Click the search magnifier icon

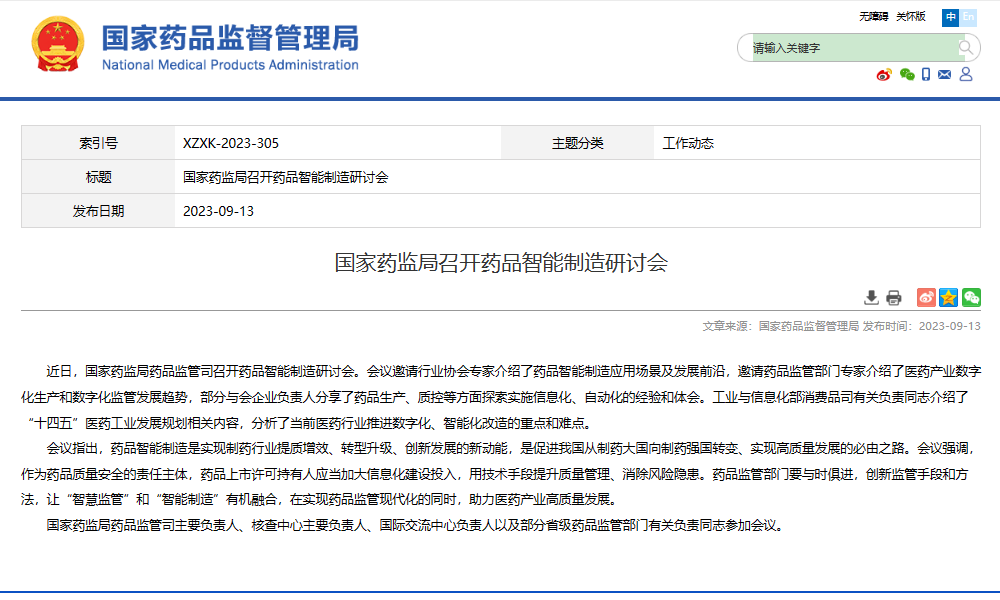click(966, 48)
